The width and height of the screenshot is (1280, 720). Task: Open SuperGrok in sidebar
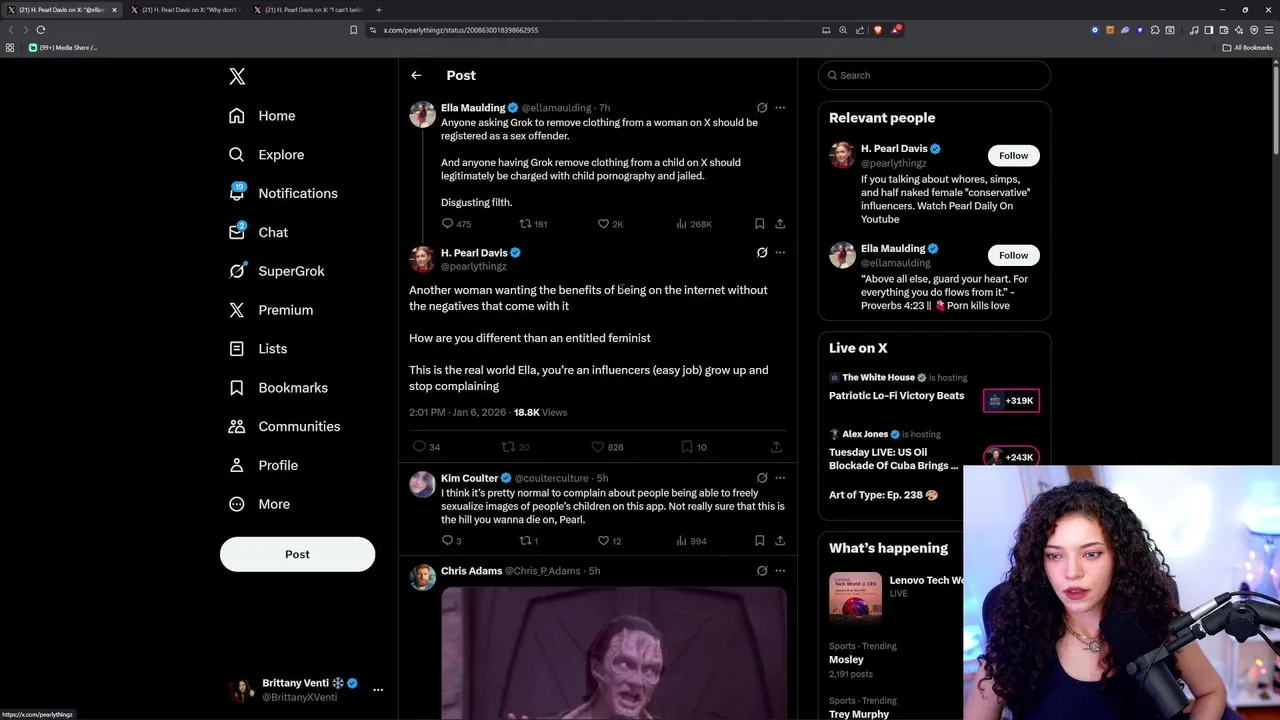(x=276, y=271)
